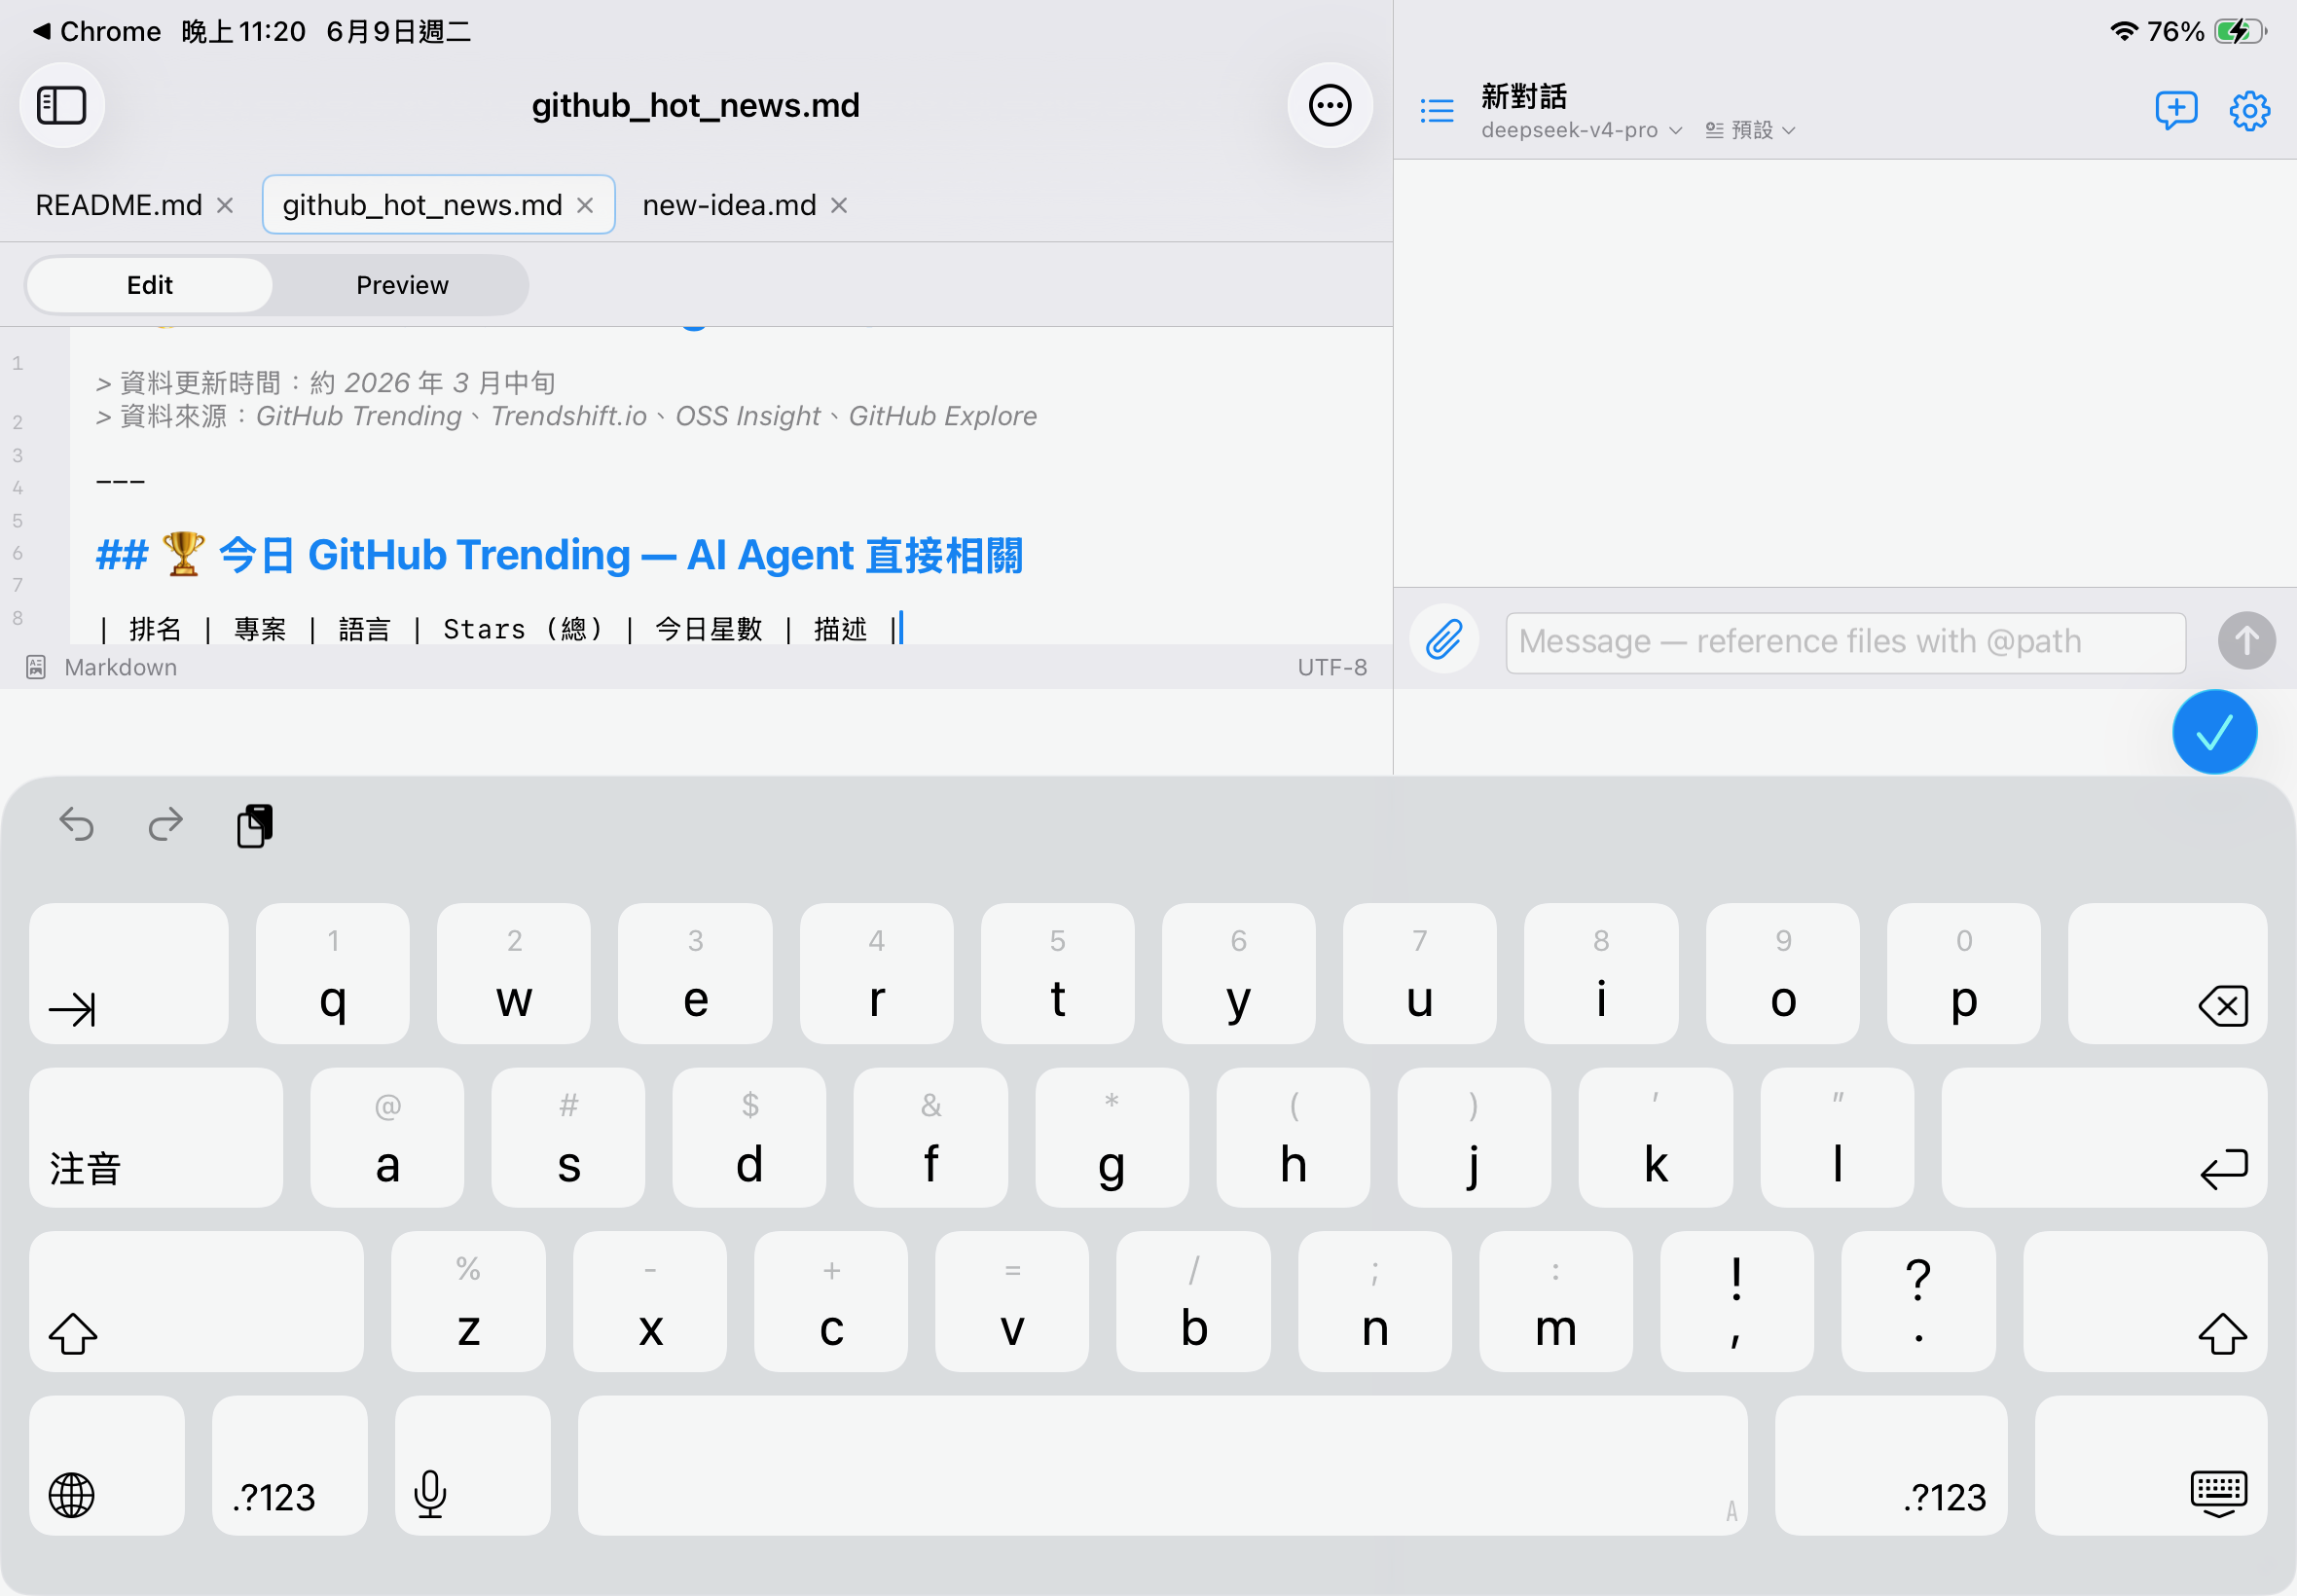Close the github_hot_news.md tab
Image resolution: width=2297 pixels, height=1596 pixels.
click(x=585, y=205)
